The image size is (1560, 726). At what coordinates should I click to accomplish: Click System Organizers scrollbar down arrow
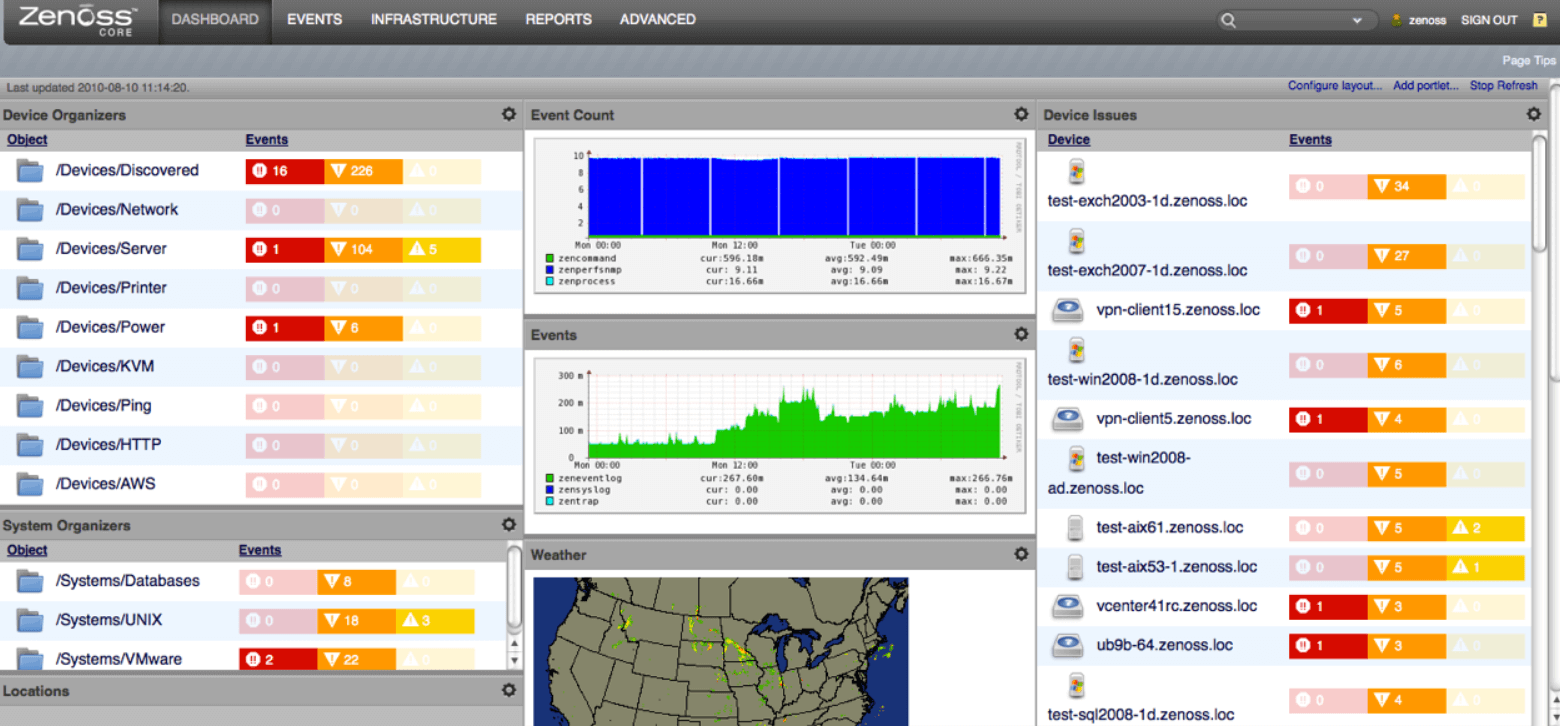tap(515, 660)
